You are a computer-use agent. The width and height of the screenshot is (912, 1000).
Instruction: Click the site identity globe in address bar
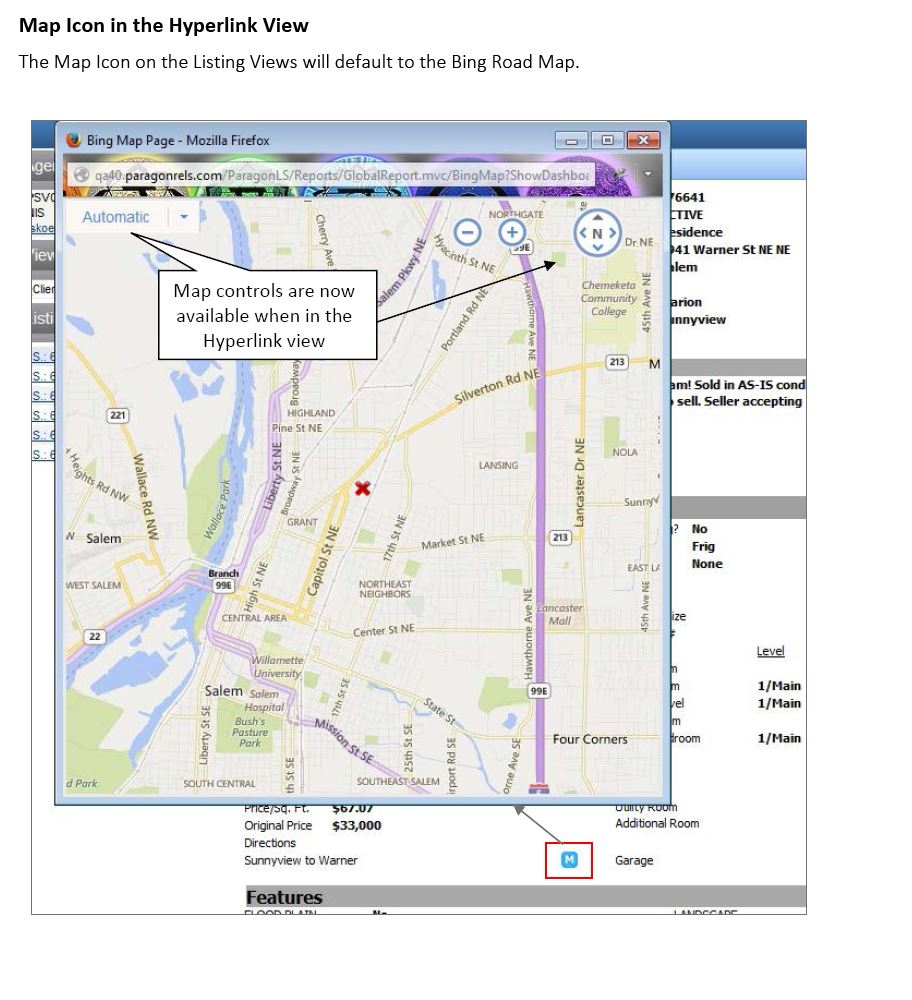[81, 174]
